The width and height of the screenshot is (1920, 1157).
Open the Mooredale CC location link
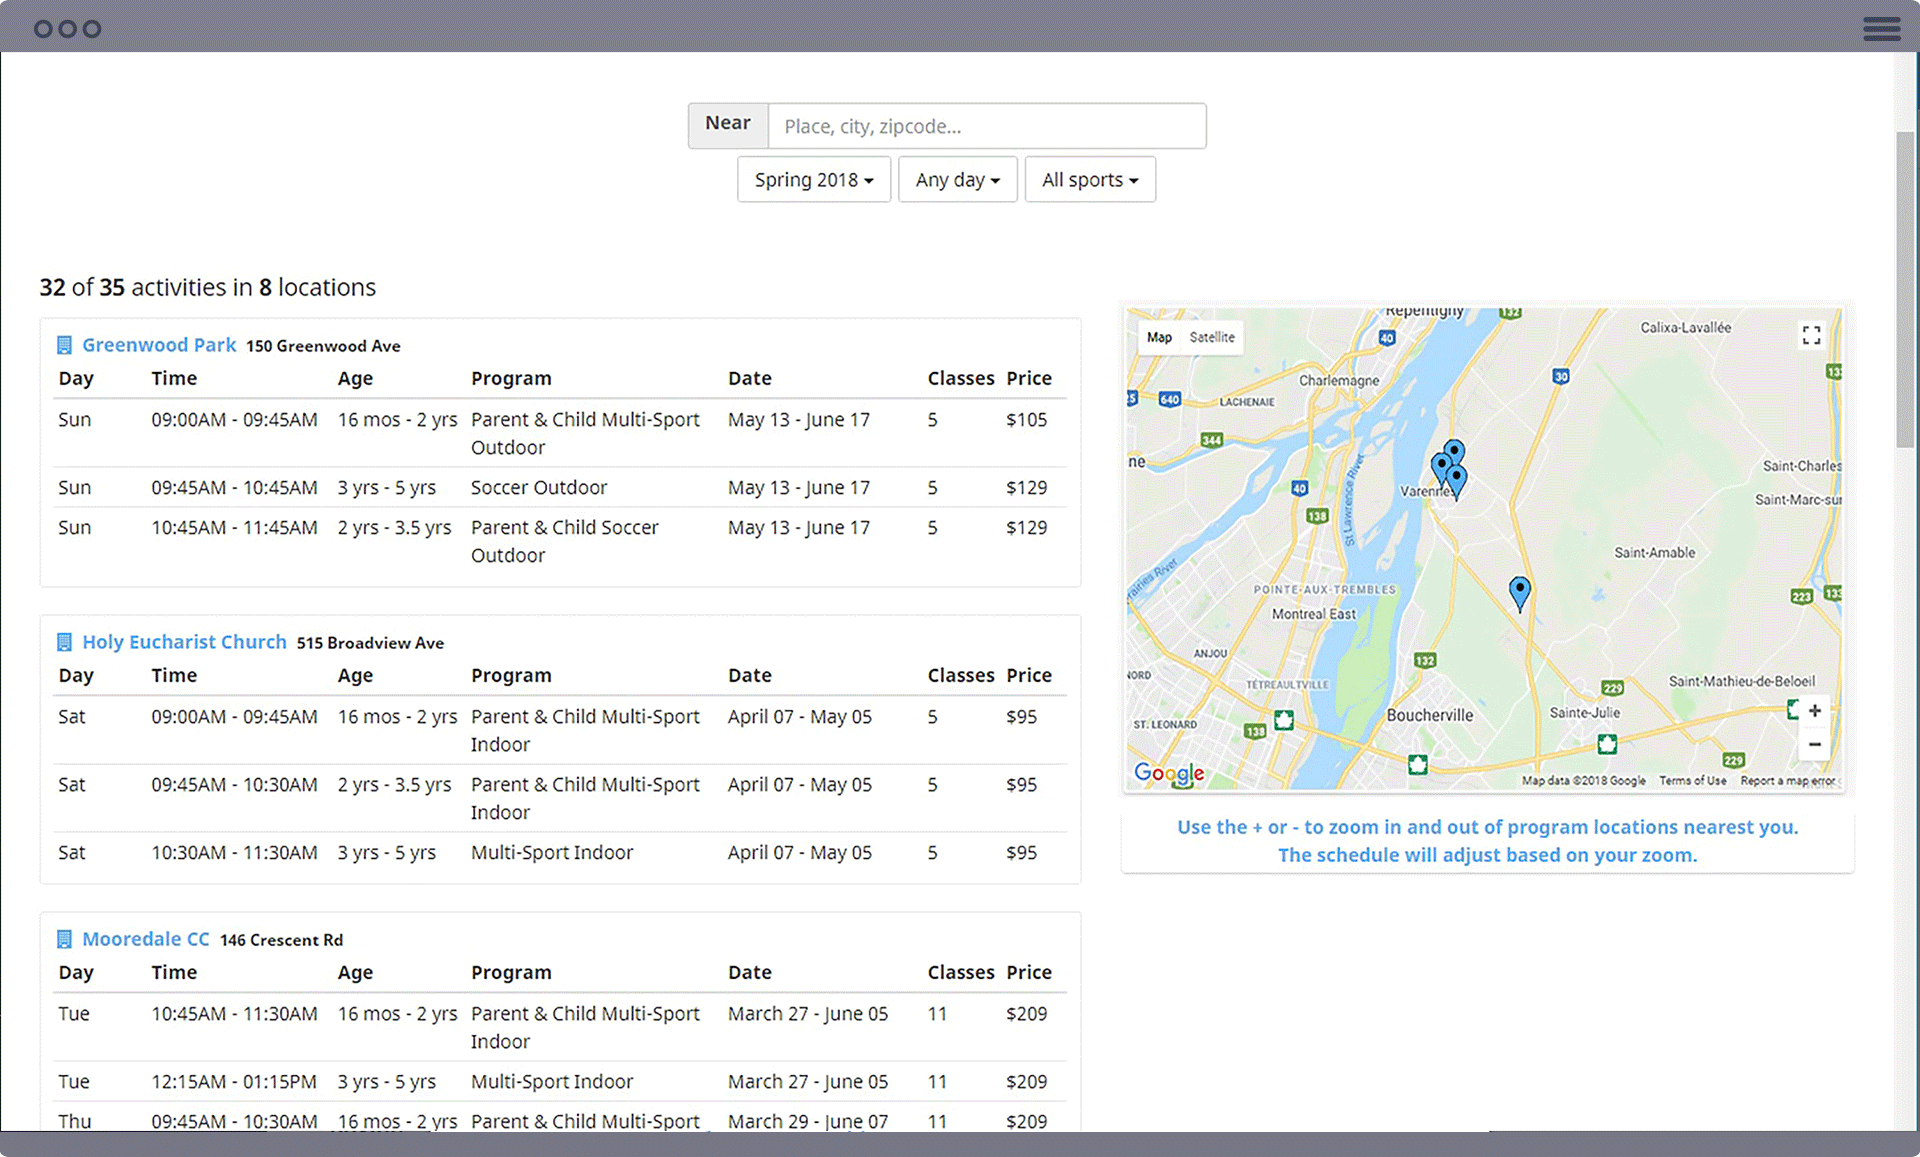[x=146, y=939]
